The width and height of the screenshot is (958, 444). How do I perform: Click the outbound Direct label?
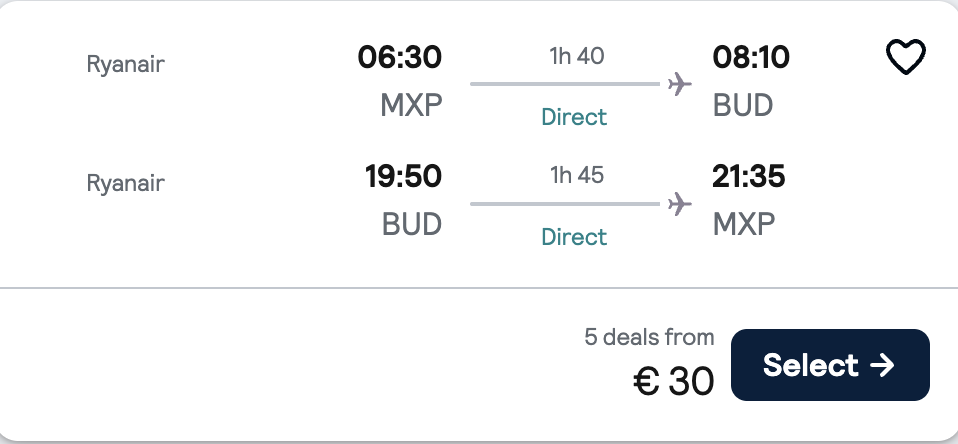click(x=574, y=117)
